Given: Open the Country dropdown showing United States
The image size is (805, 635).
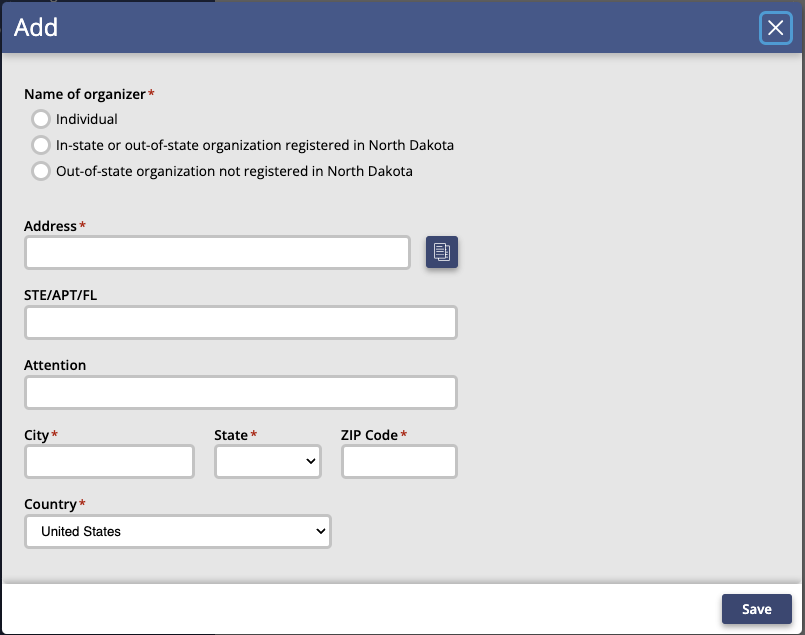Looking at the screenshot, I should [178, 531].
